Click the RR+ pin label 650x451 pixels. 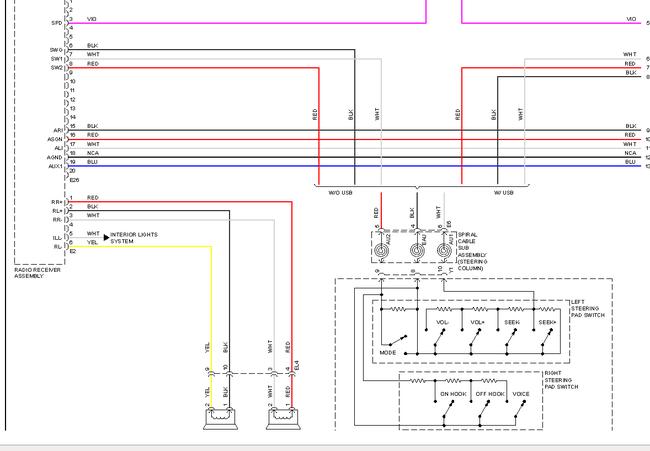click(x=57, y=202)
